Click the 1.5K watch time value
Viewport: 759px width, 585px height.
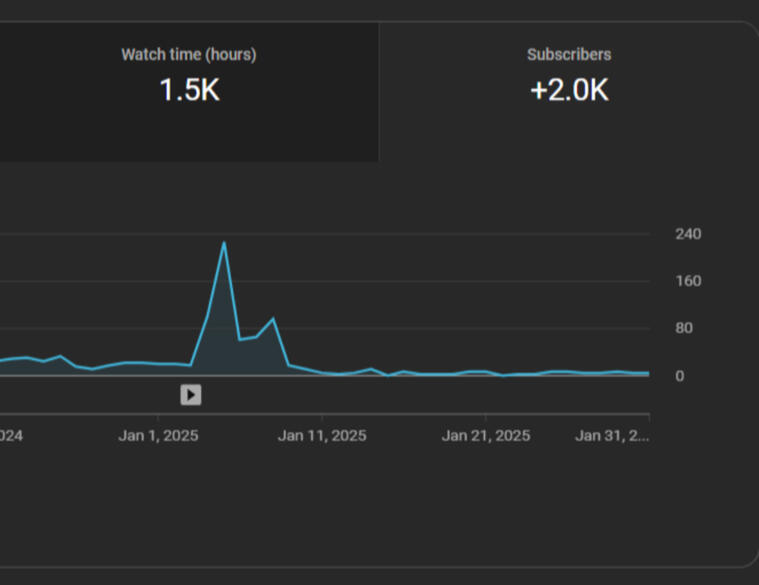pyautogui.click(x=189, y=90)
